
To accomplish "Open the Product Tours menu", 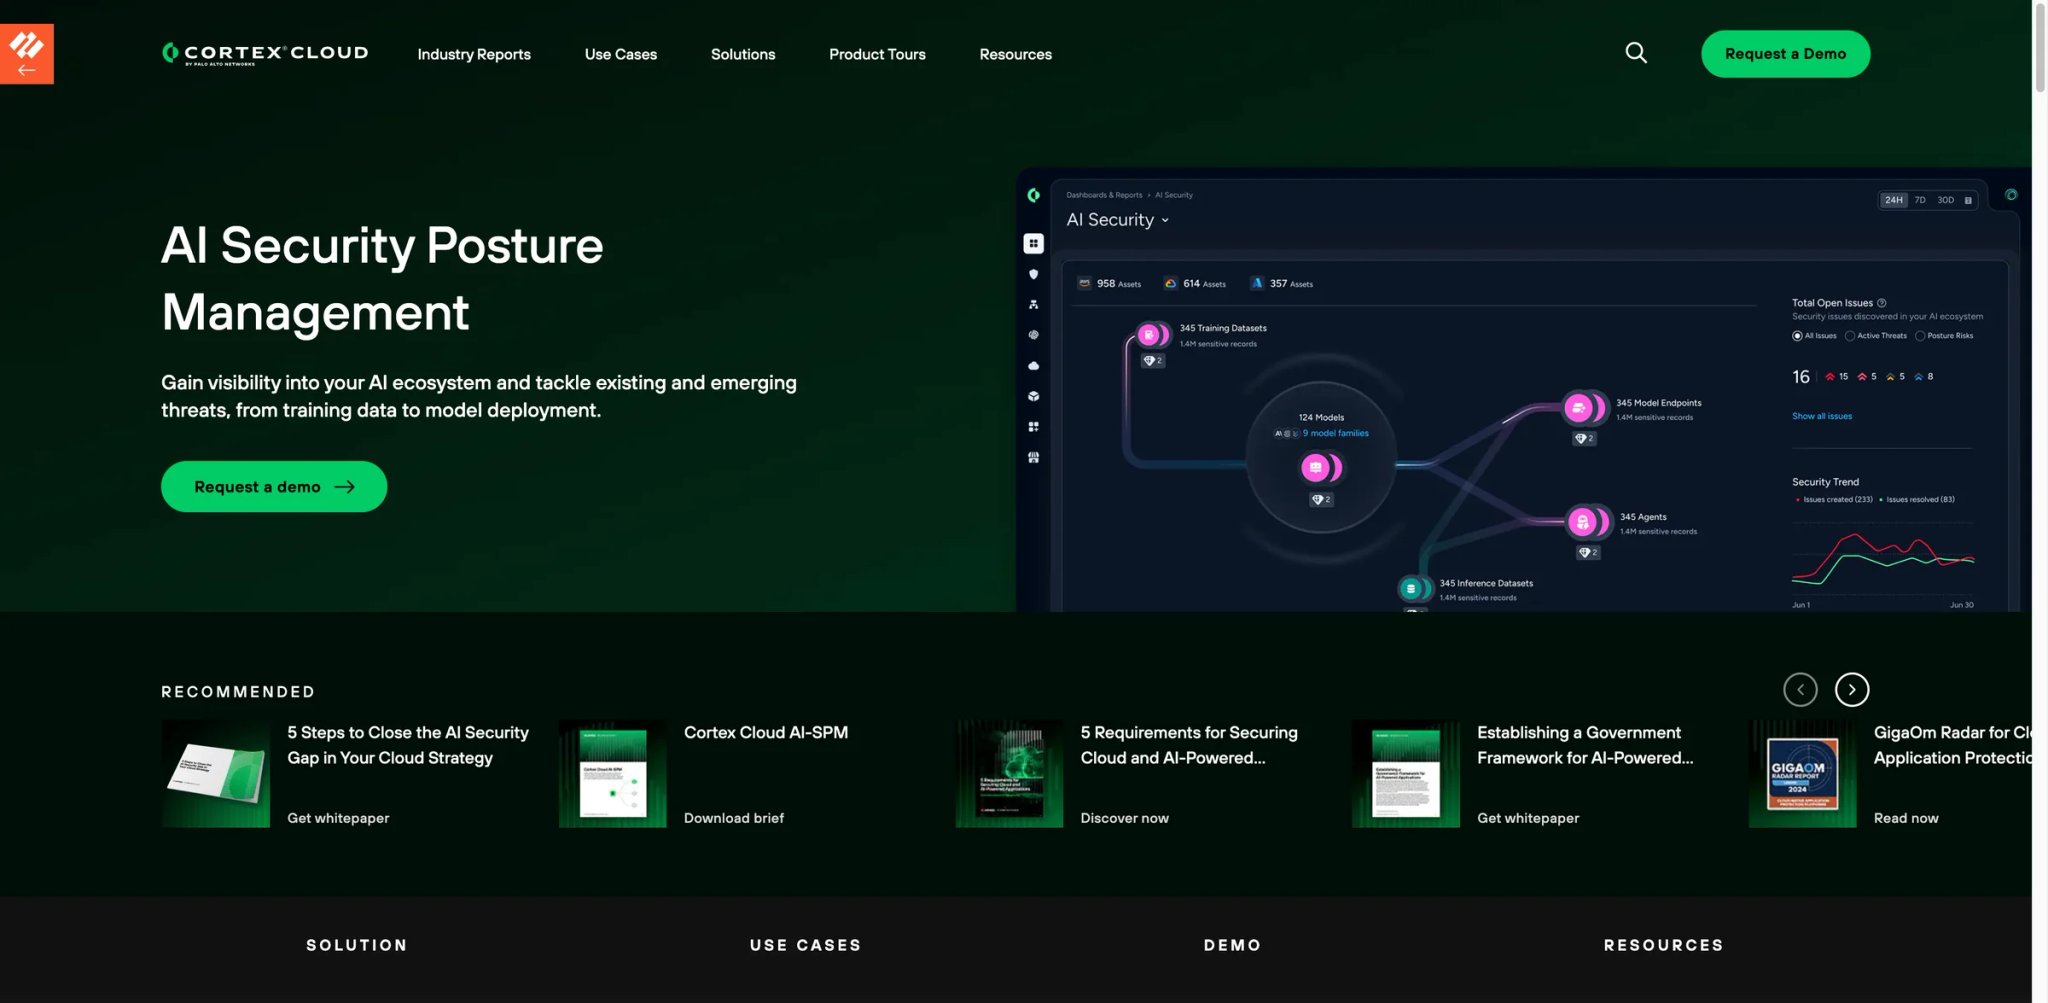I will click(877, 54).
